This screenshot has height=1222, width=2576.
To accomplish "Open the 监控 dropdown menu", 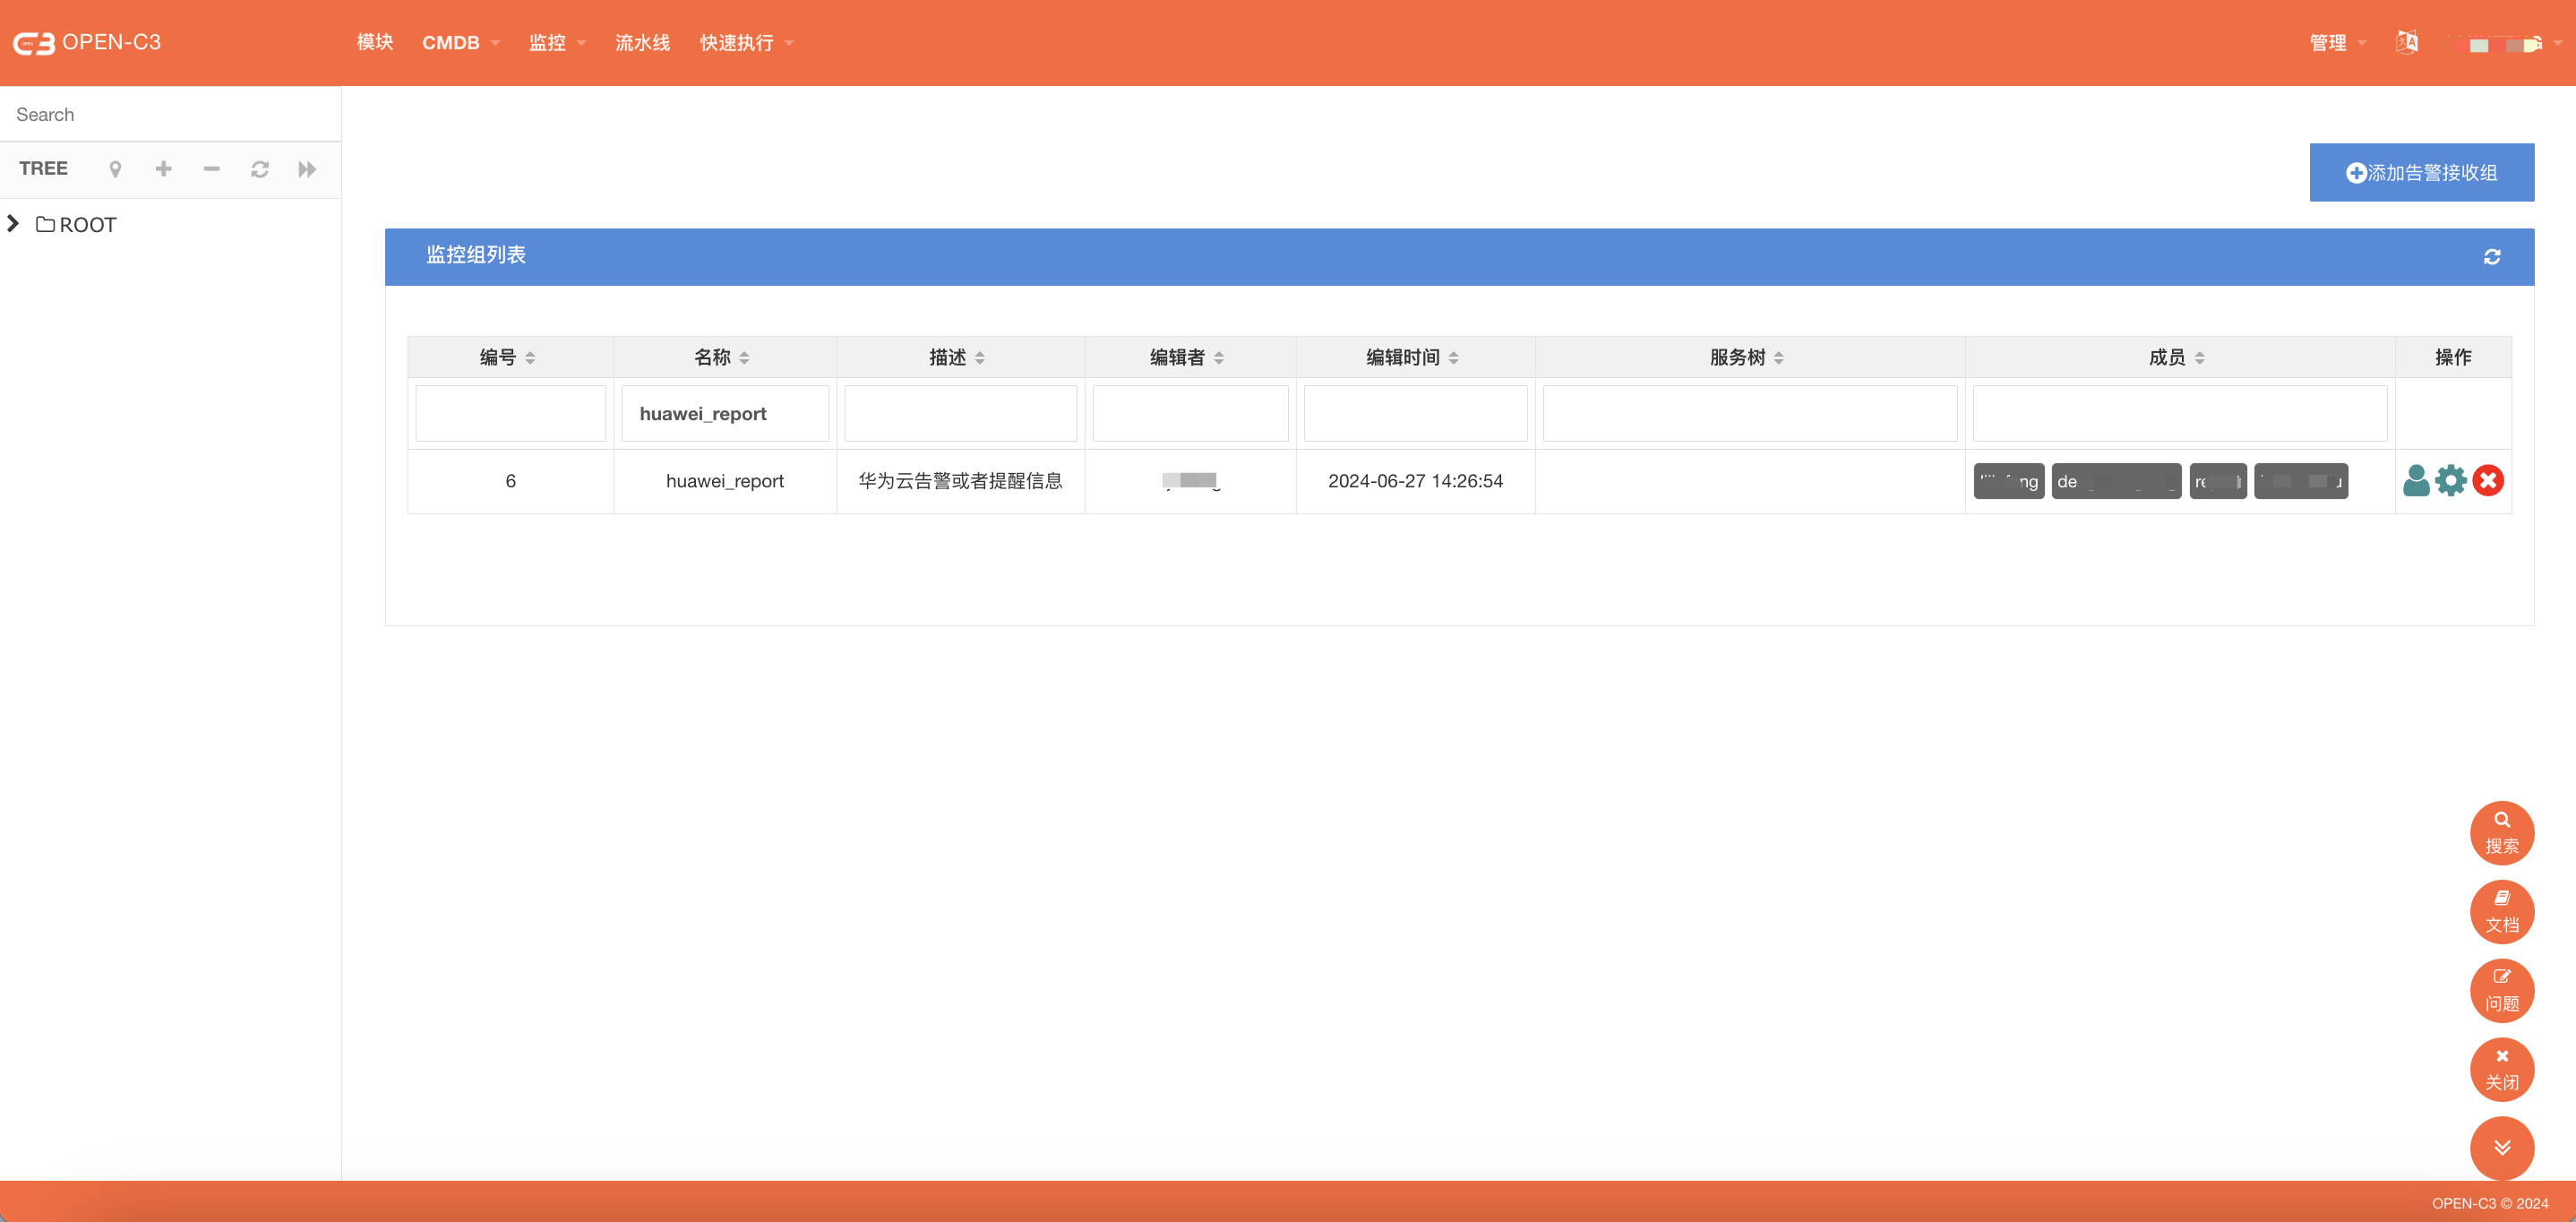I will coord(556,42).
